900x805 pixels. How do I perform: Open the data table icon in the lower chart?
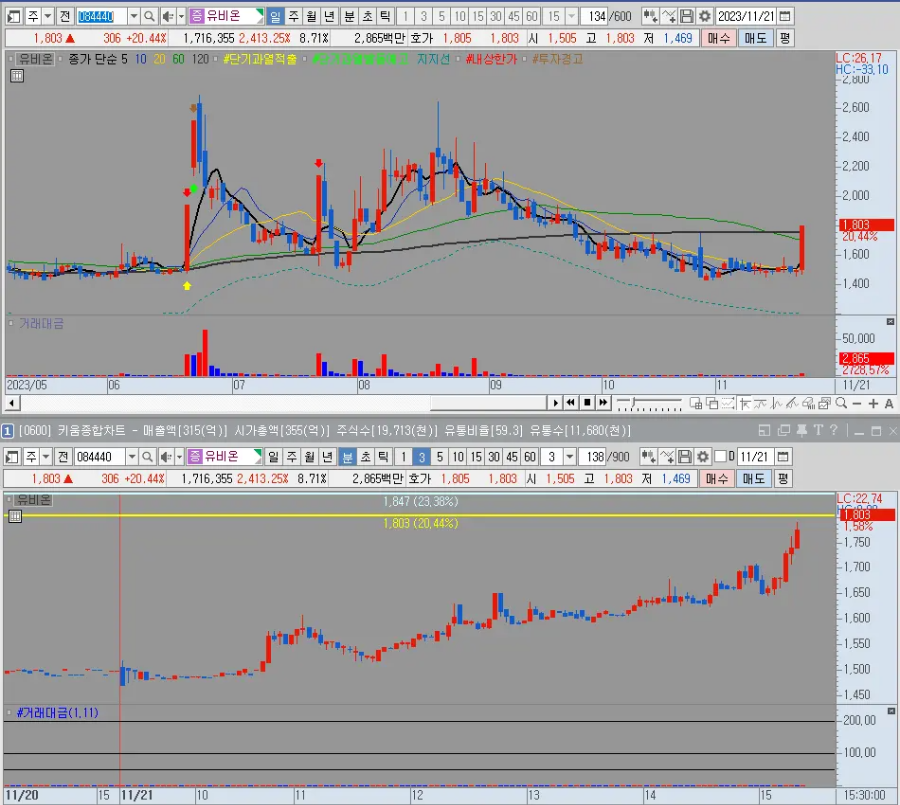click(x=15, y=517)
